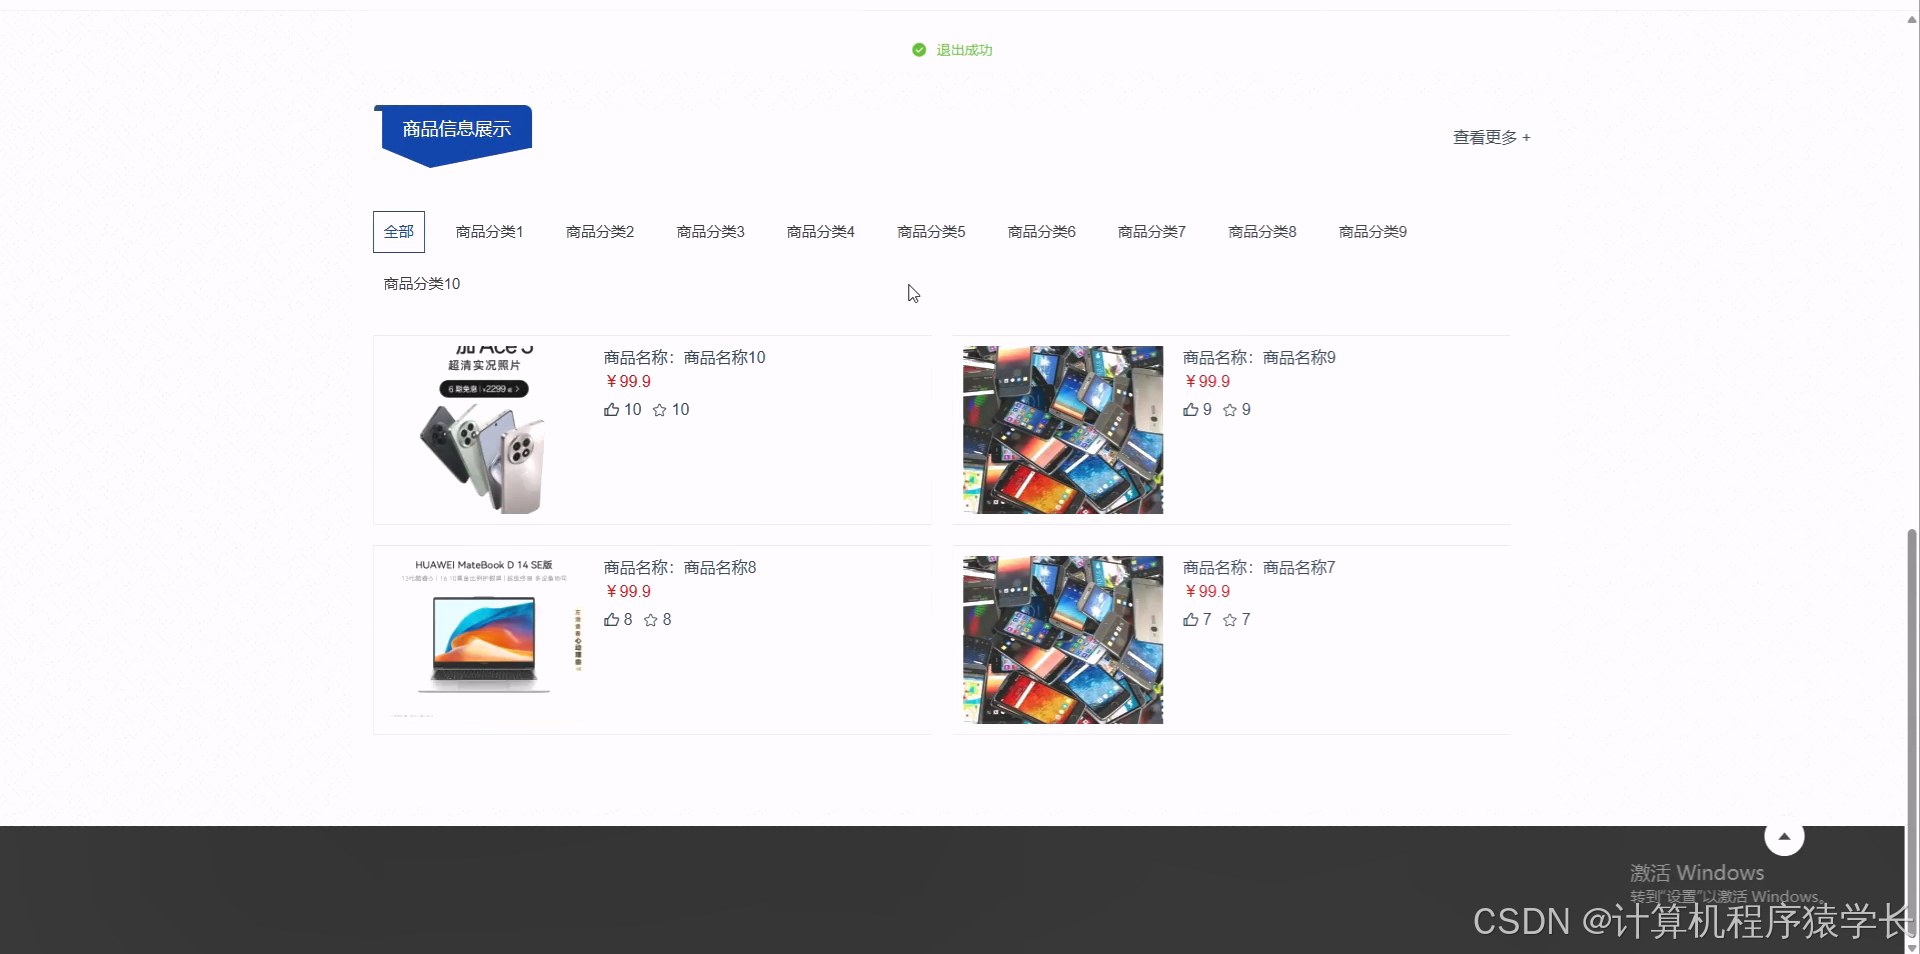Expand 查看更多 to see more products

point(1490,137)
